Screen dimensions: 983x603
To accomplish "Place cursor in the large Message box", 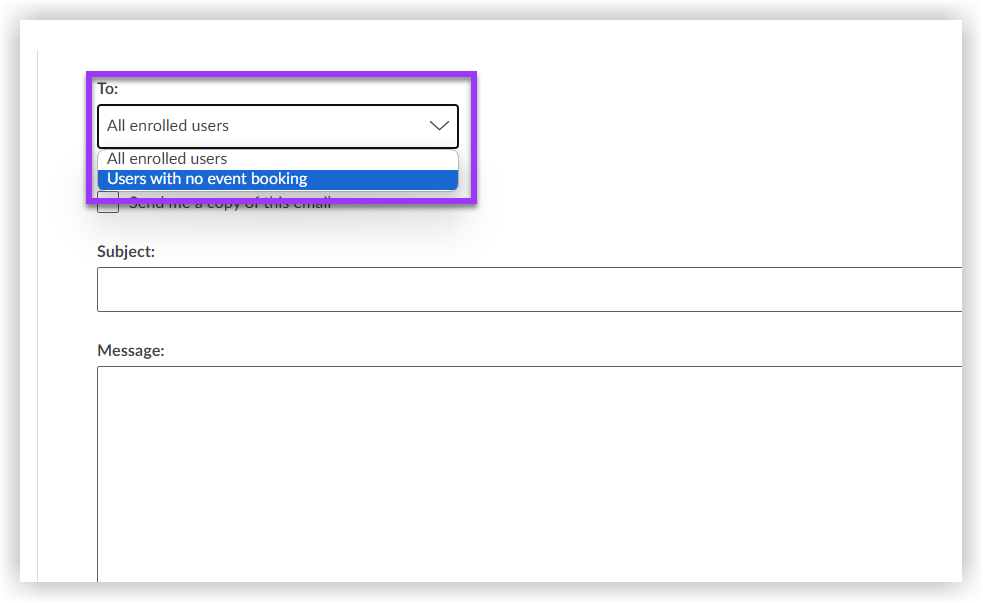I will coord(528,470).
